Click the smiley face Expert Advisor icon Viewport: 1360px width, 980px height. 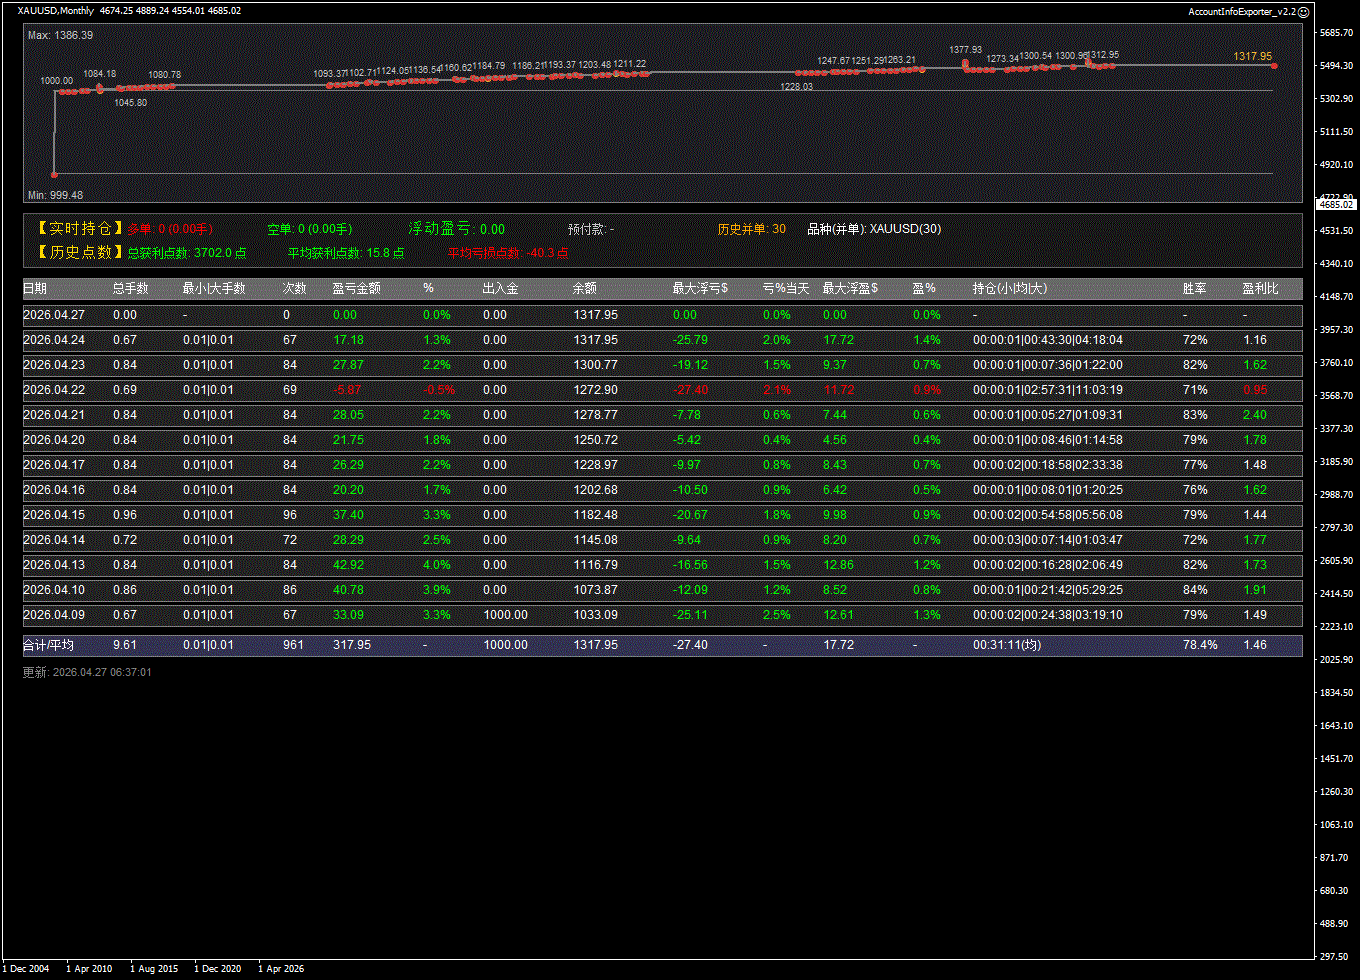tap(1303, 11)
